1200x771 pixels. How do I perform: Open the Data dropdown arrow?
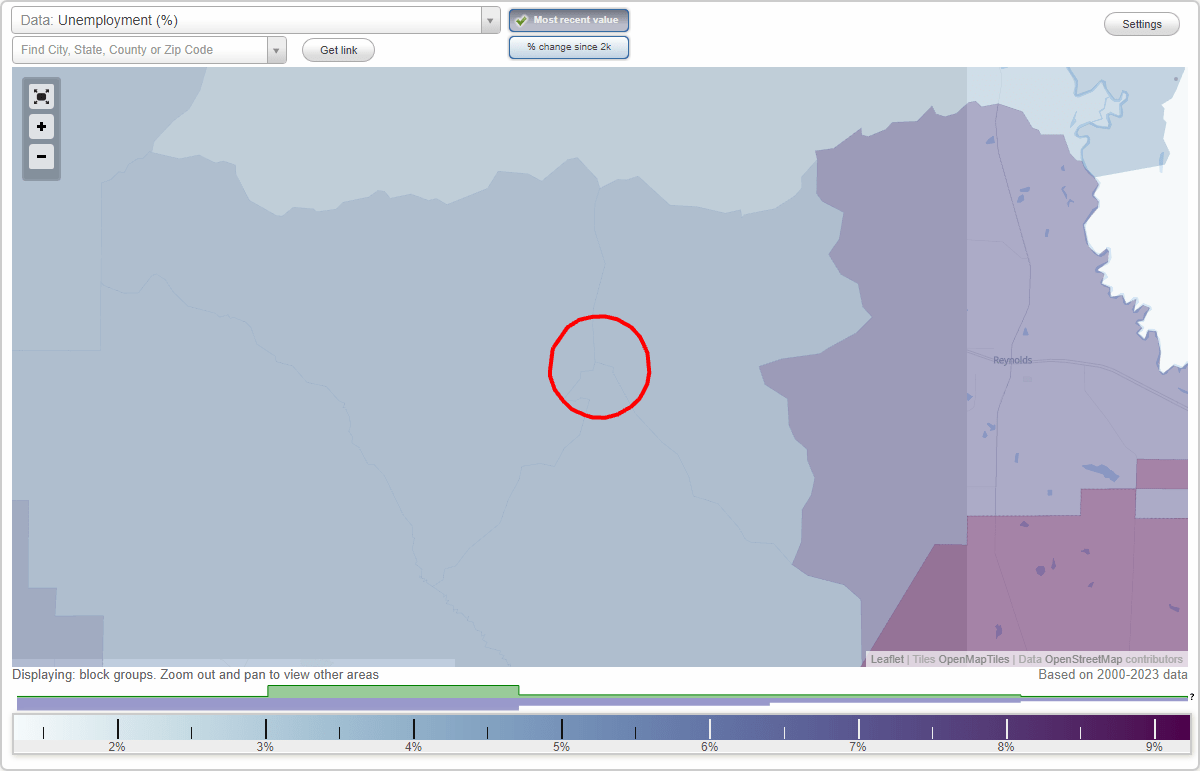pos(490,20)
